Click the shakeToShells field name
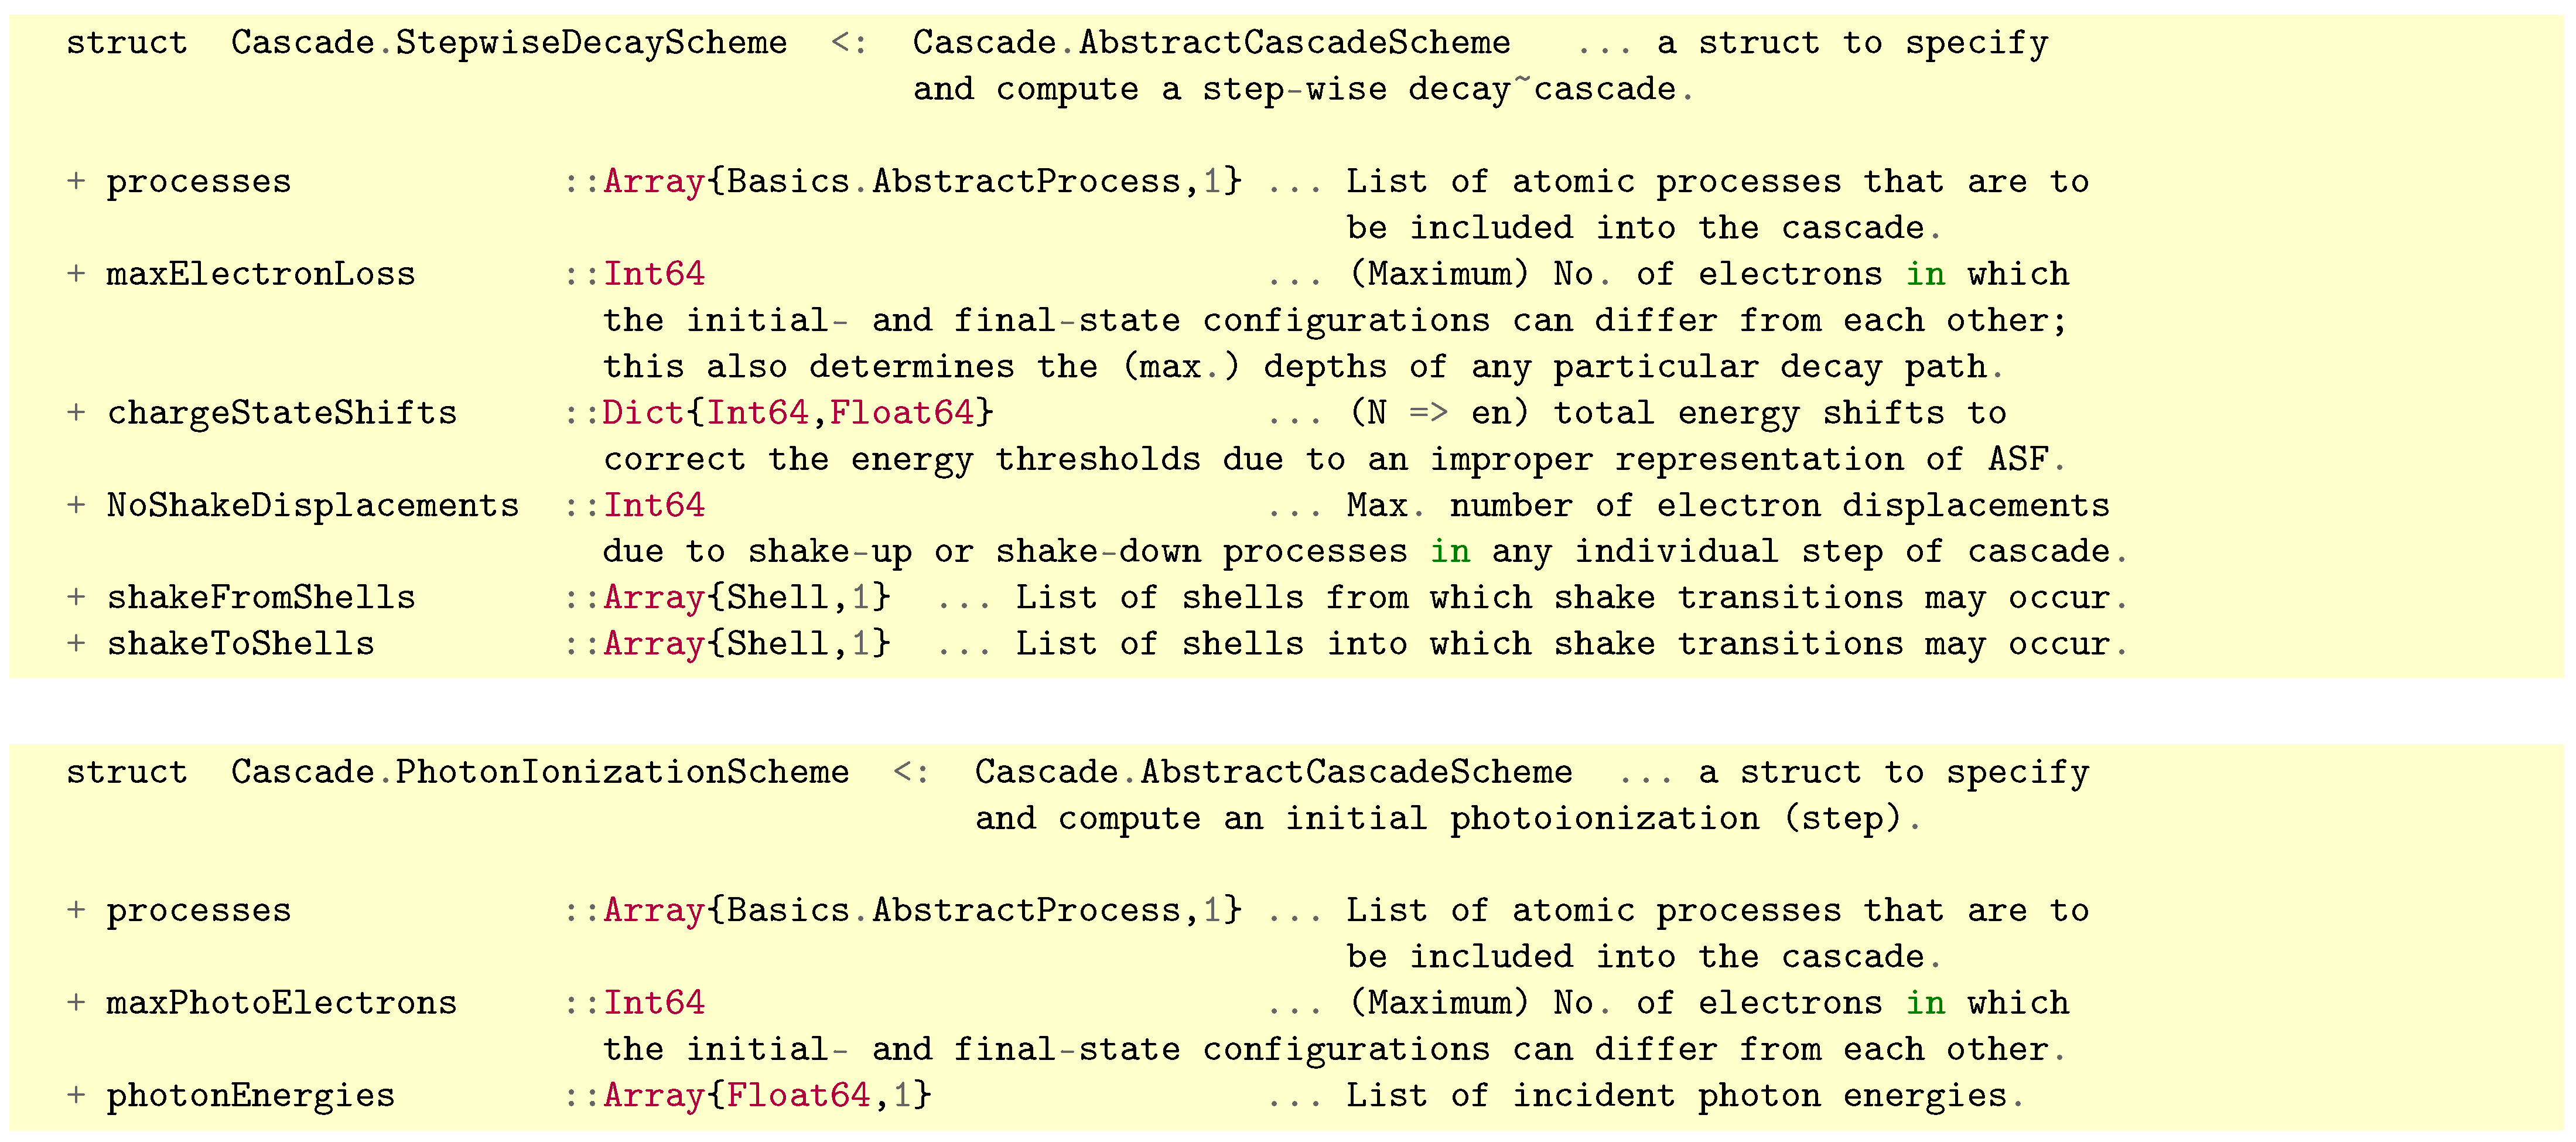 click(x=240, y=643)
